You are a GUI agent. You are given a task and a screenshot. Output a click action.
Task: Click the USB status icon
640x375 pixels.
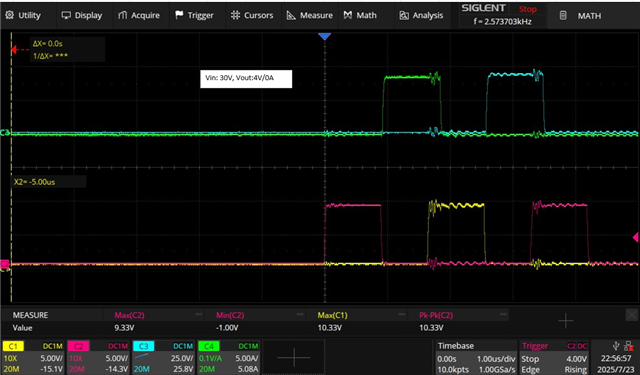[x=616, y=346]
